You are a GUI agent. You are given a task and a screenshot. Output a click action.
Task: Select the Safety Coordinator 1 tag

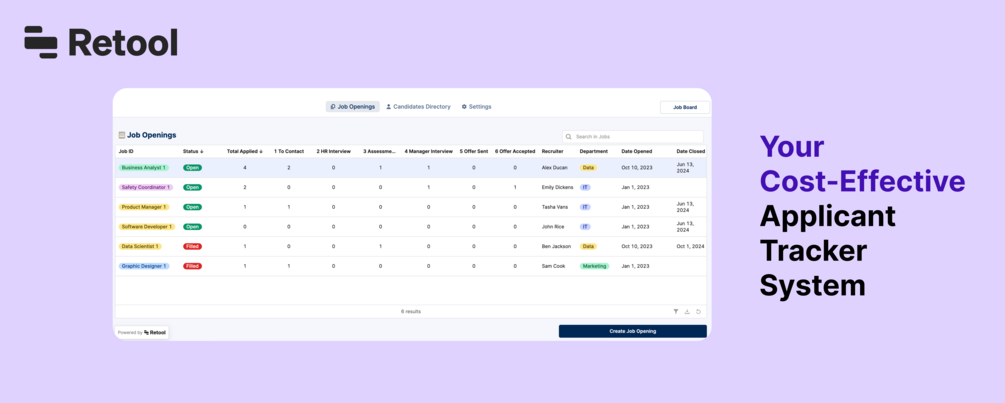(145, 187)
